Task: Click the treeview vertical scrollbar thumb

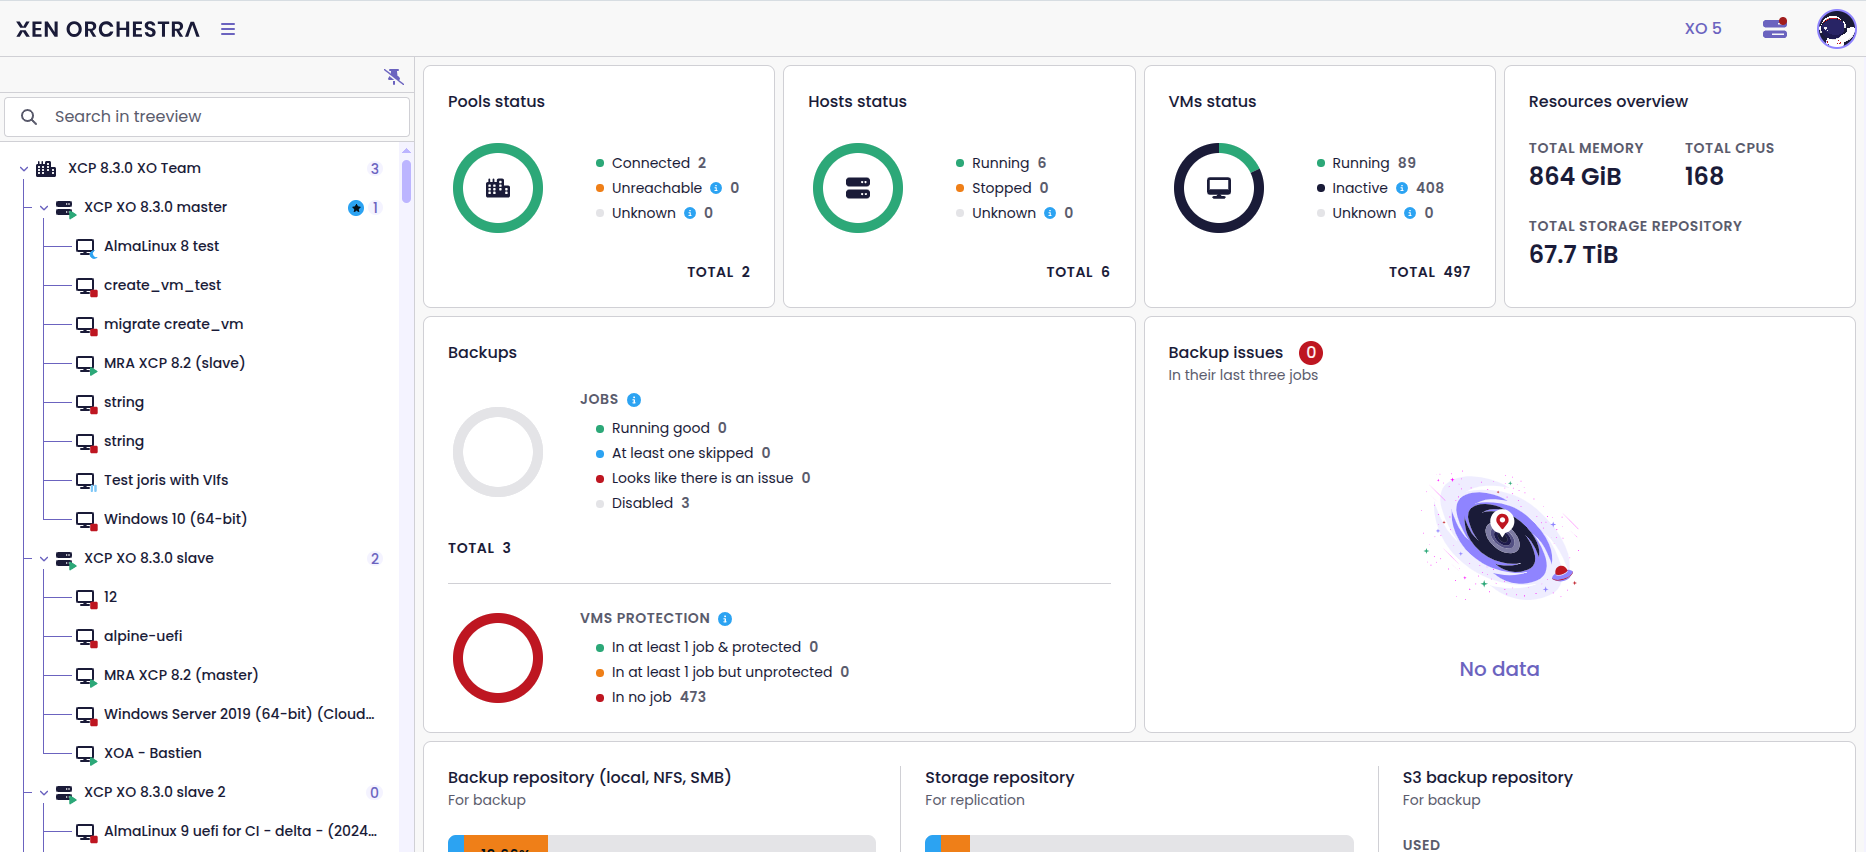Action: click(x=406, y=180)
